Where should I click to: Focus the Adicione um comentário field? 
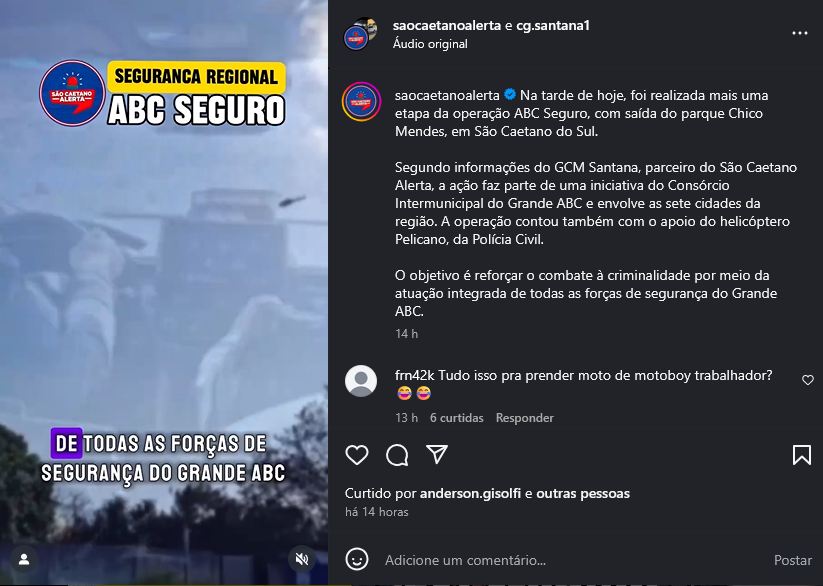[x=572, y=560]
